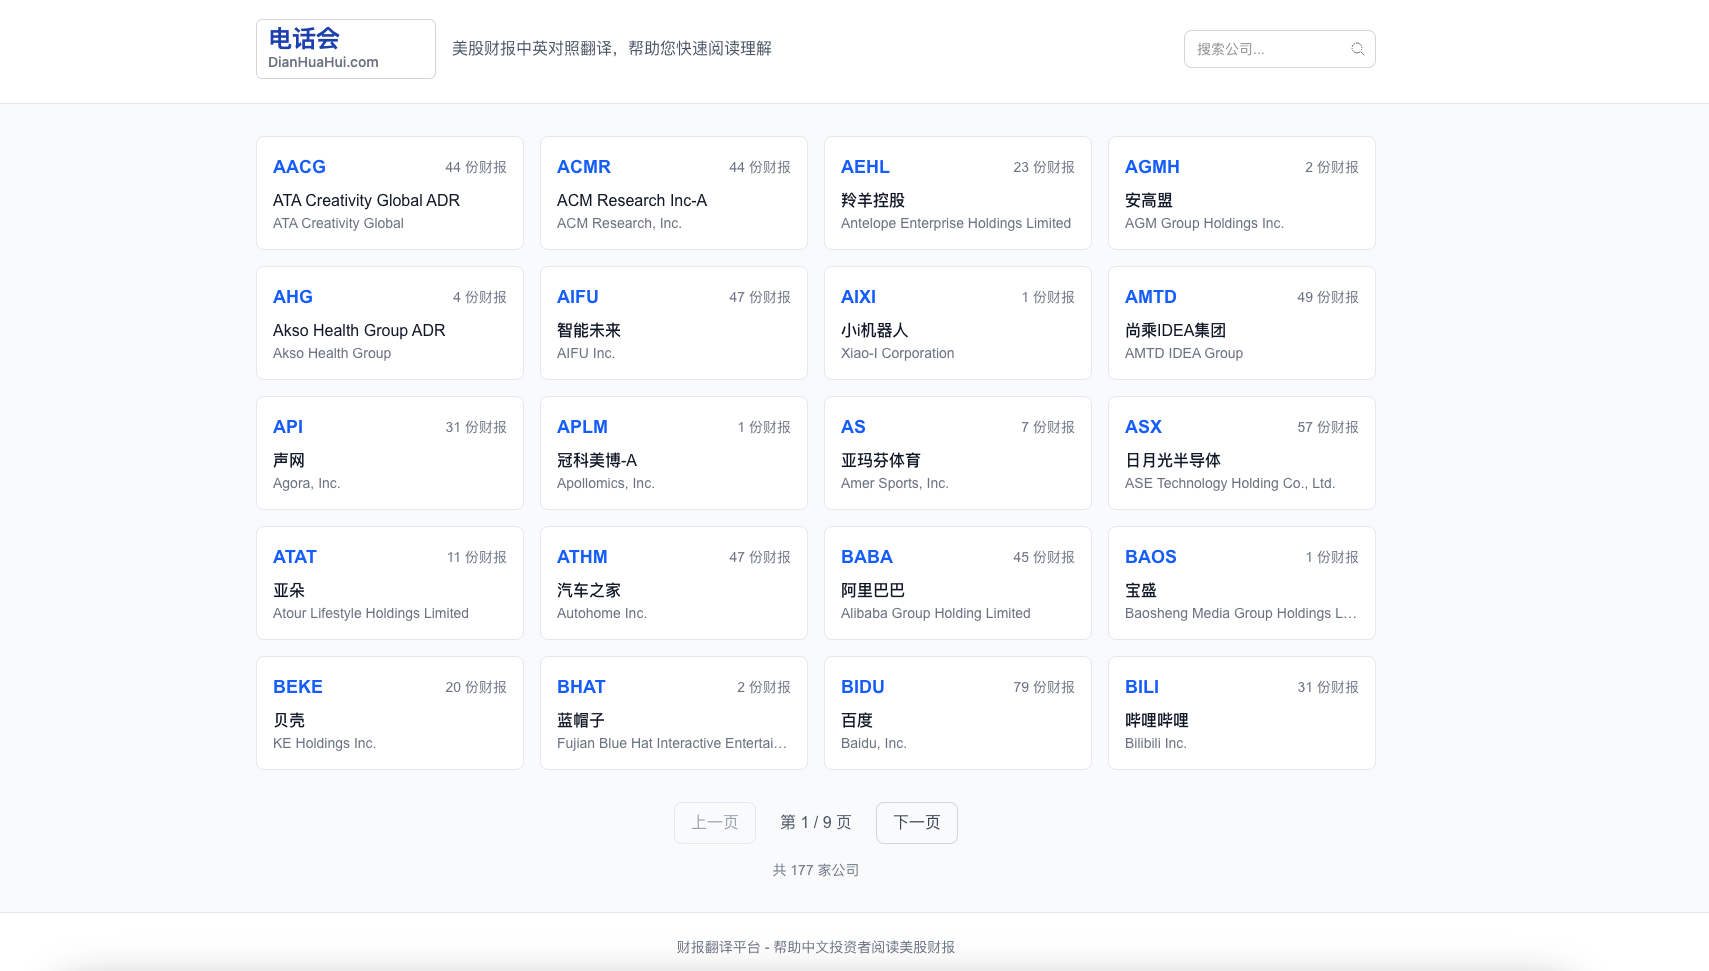The image size is (1709, 971).
Task: Open the API 声网 Agora card
Action: tap(389, 453)
